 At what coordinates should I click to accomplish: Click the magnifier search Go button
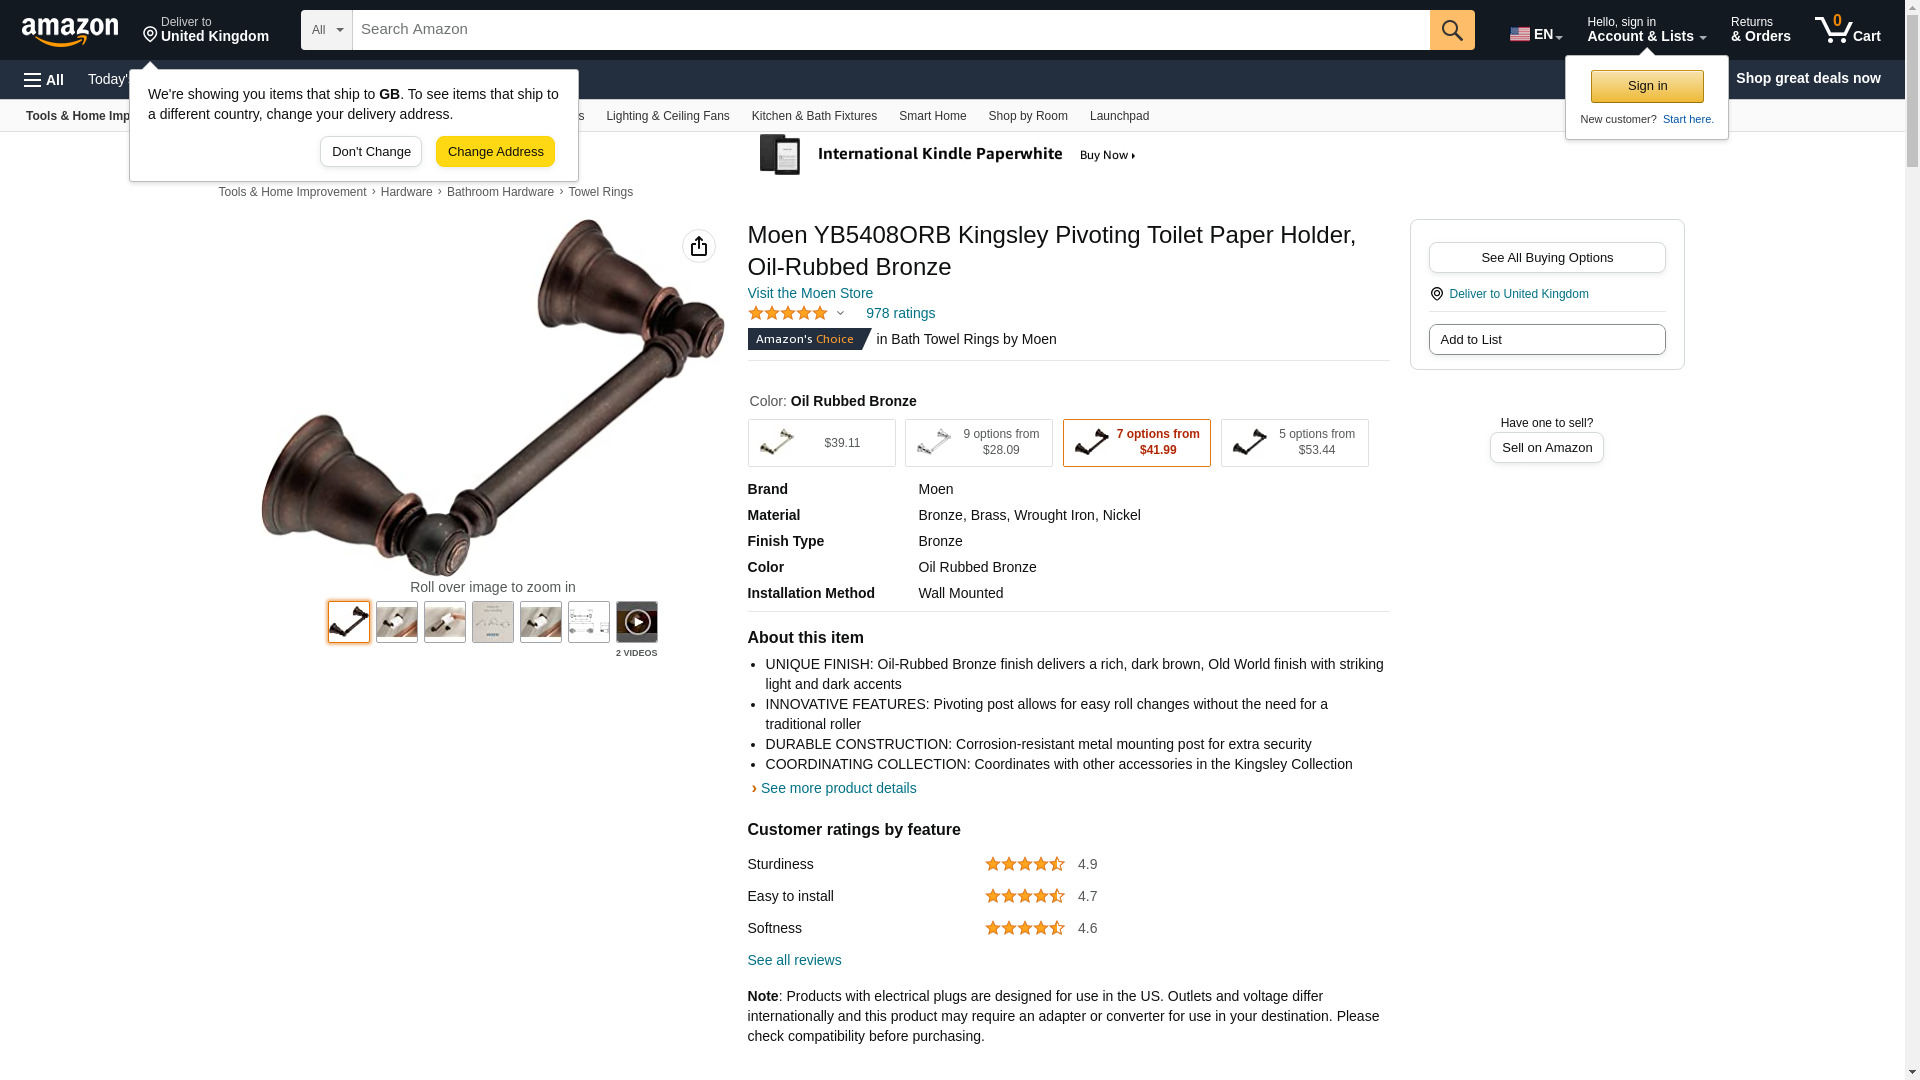(1452, 30)
